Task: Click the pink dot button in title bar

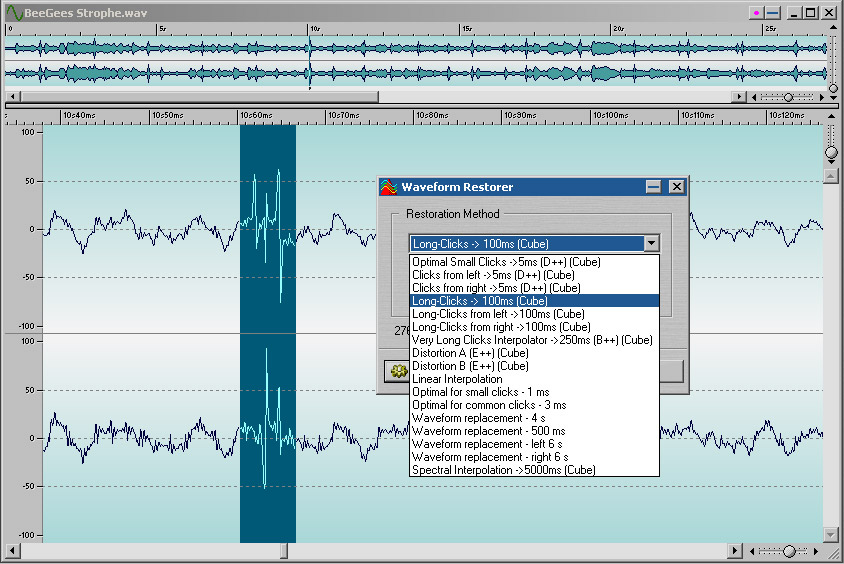Action: (757, 13)
